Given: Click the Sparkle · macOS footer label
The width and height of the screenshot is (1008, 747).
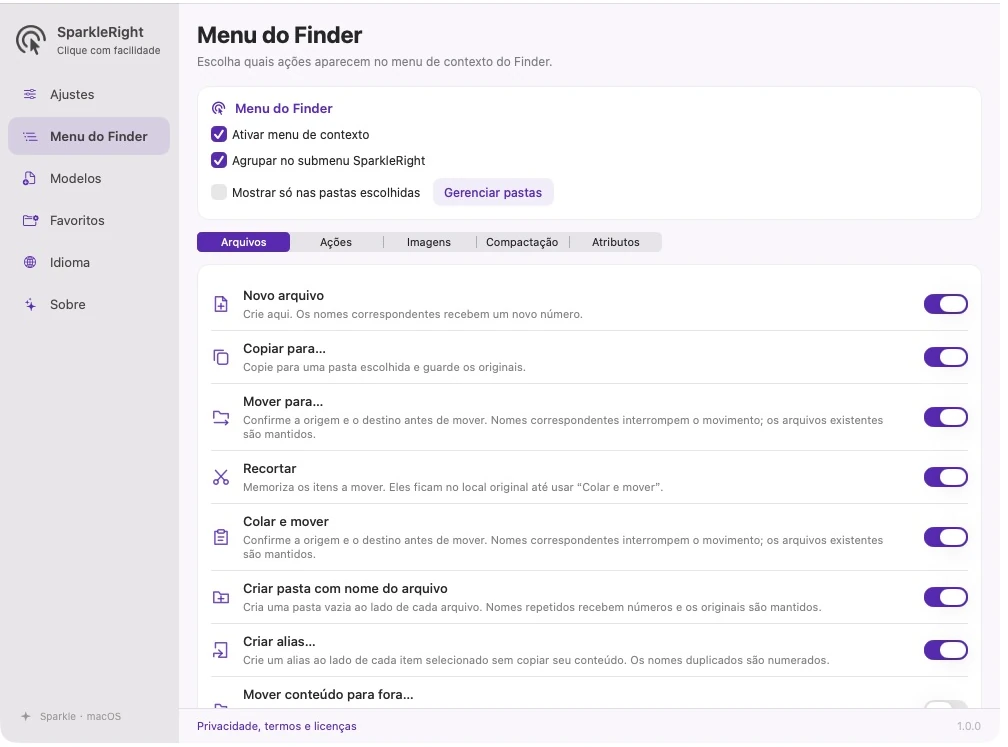Looking at the screenshot, I should click(x=80, y=716).
